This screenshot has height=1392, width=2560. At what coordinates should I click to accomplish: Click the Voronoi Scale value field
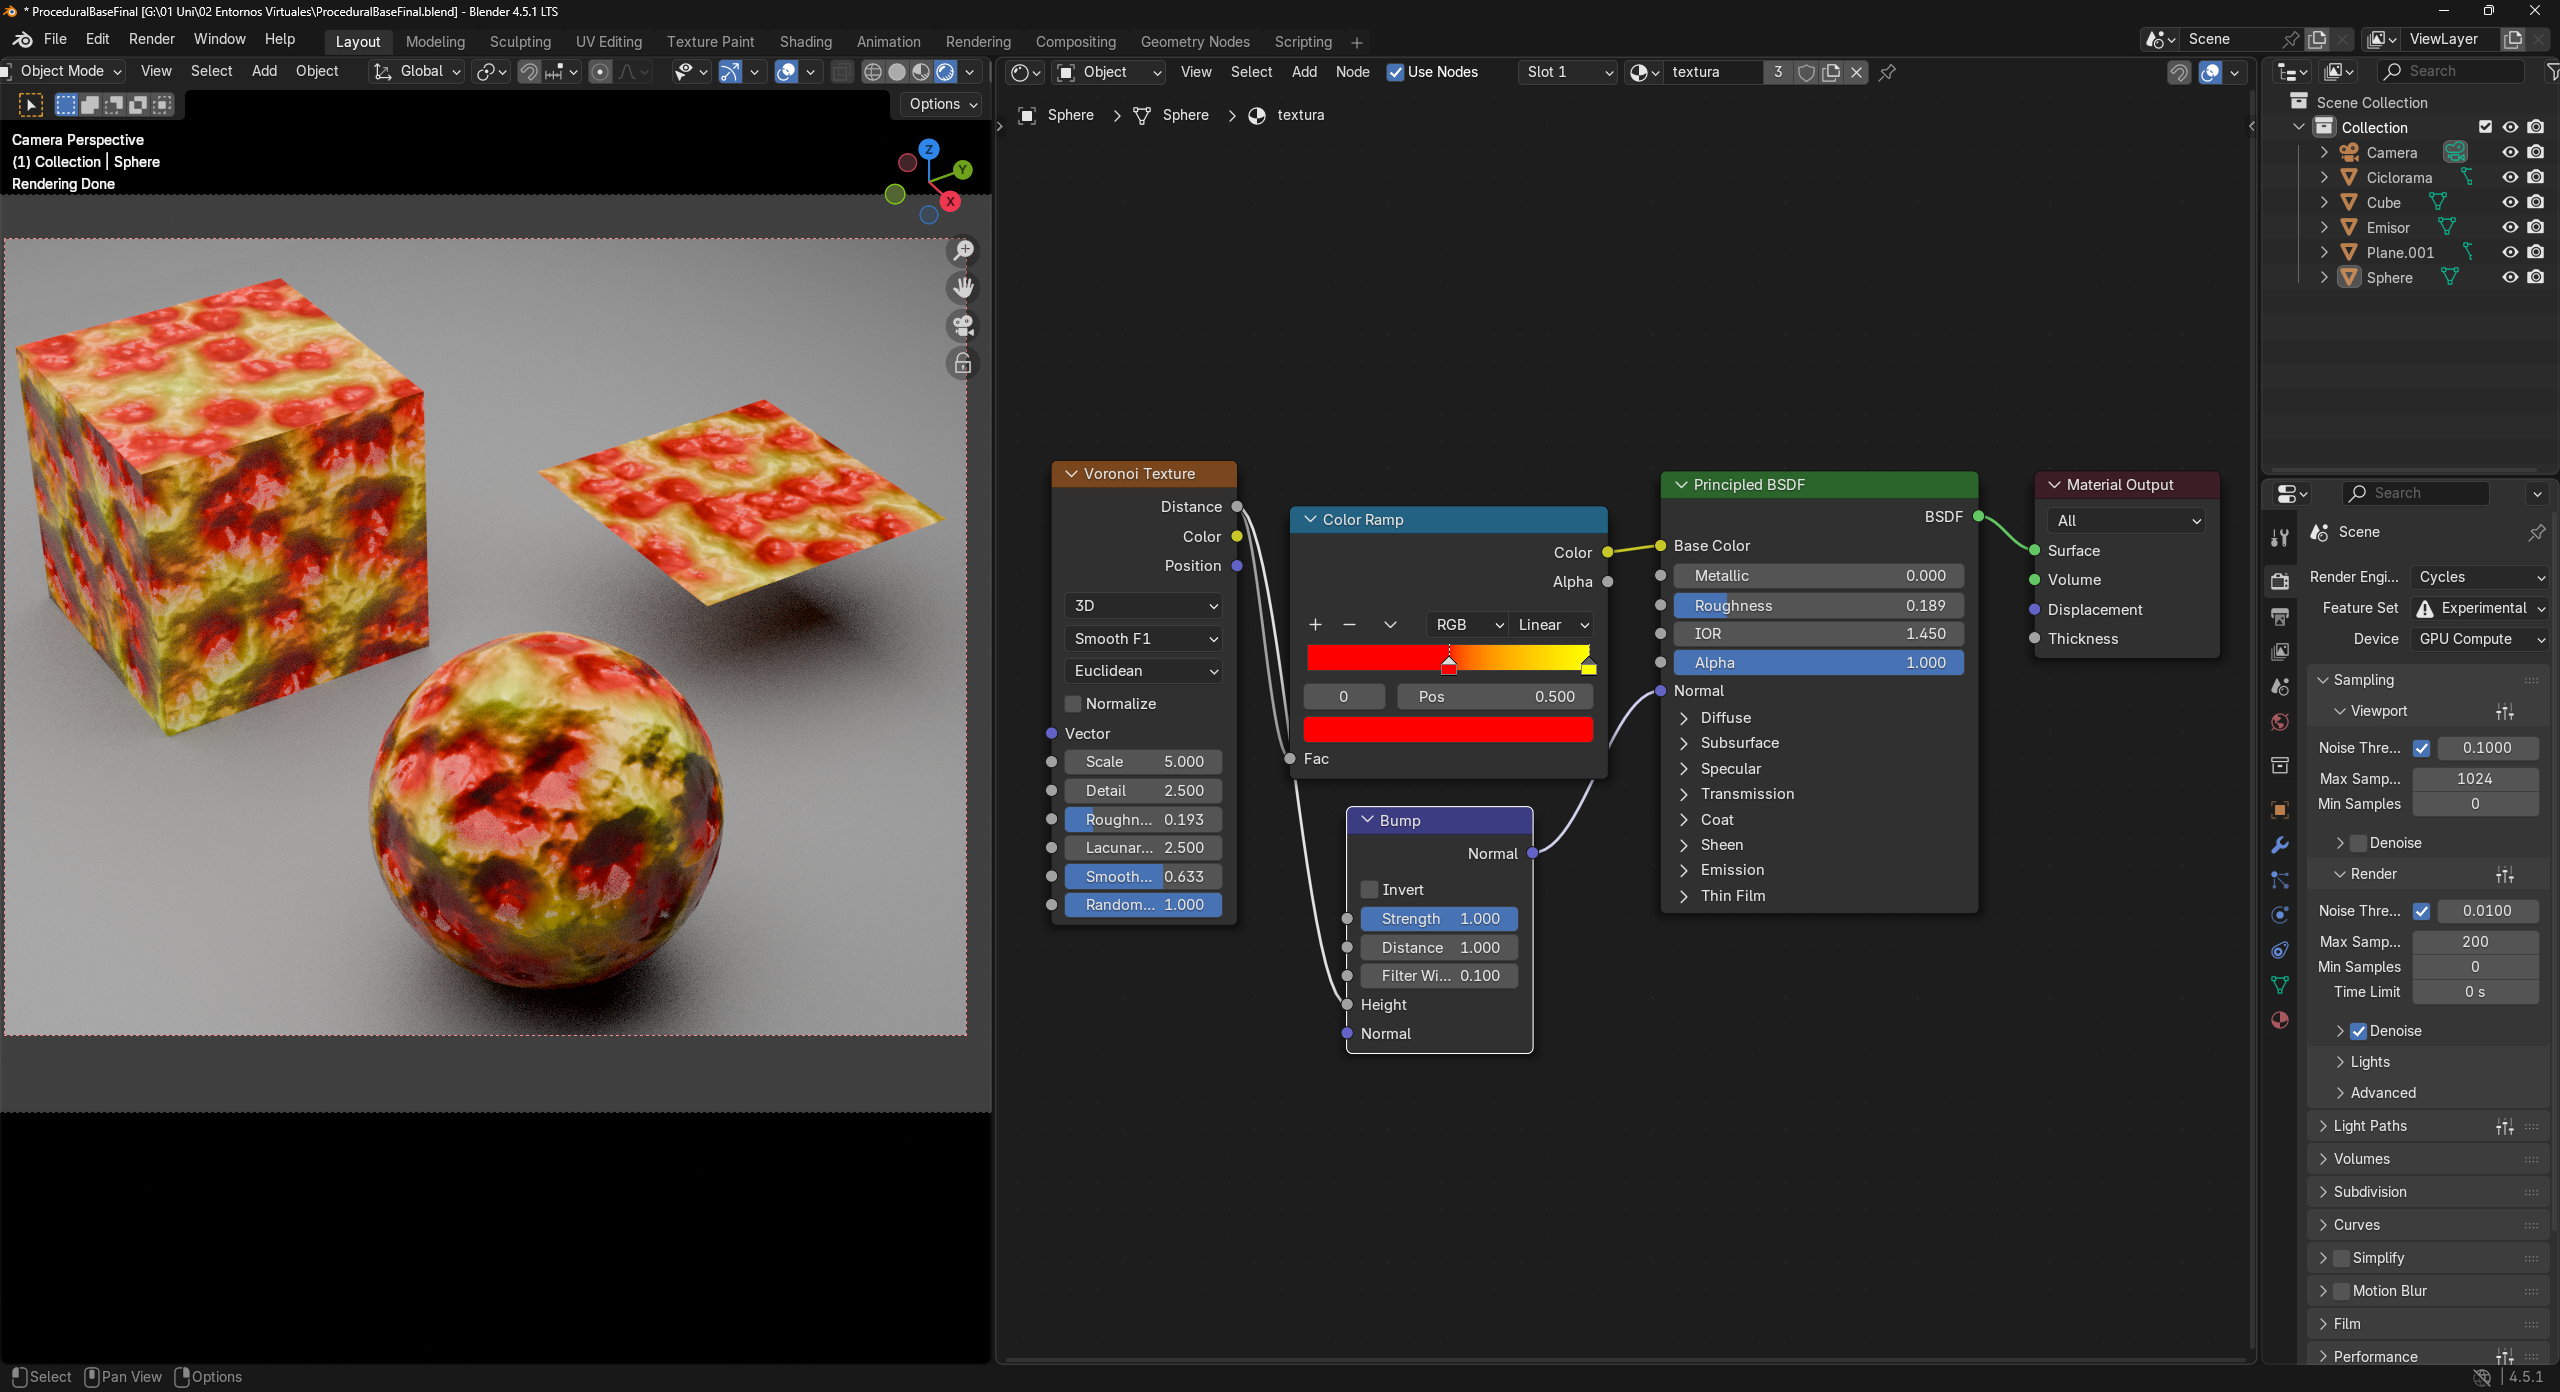pos(1144,762)
